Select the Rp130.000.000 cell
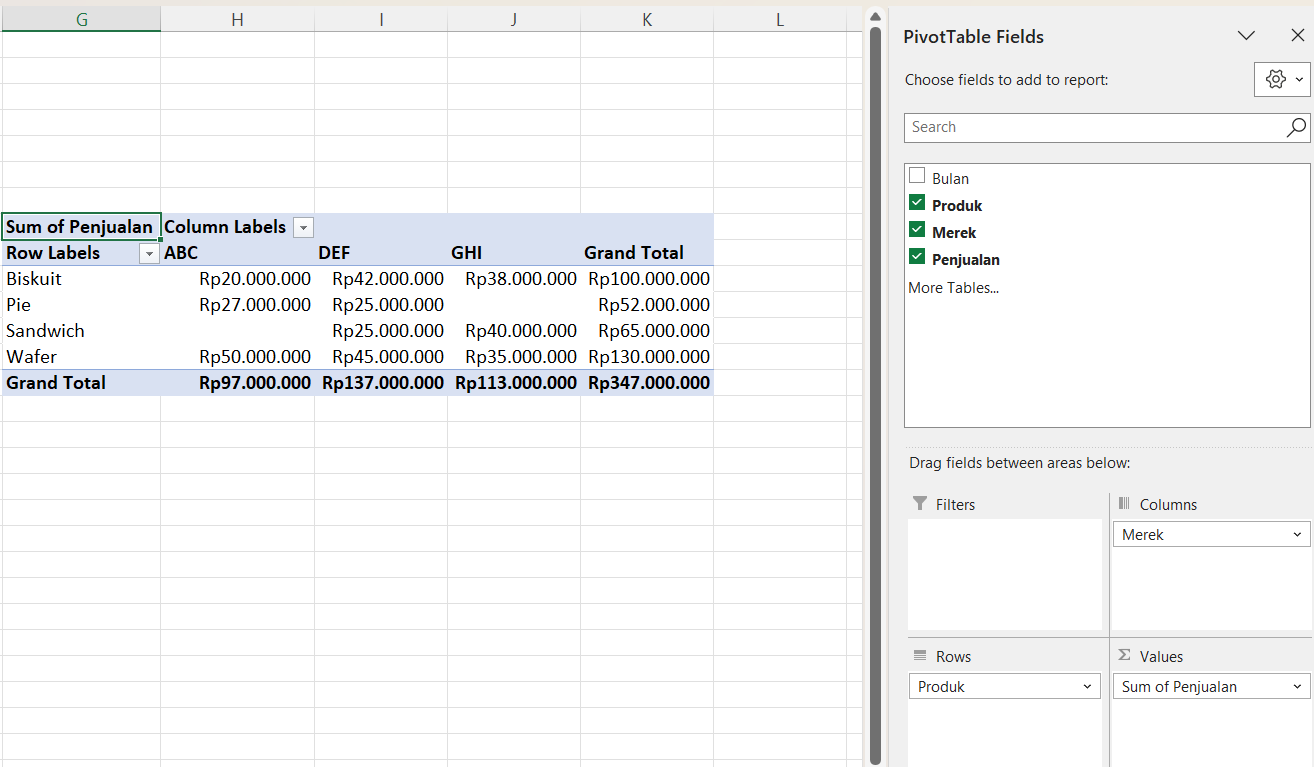Viewport: 1314px width, 767px height. (647, 357)
